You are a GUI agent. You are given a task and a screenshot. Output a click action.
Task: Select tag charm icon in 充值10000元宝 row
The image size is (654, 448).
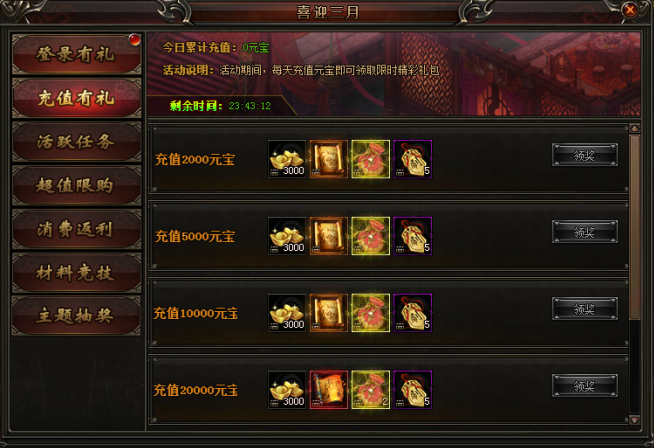[413, 313]
